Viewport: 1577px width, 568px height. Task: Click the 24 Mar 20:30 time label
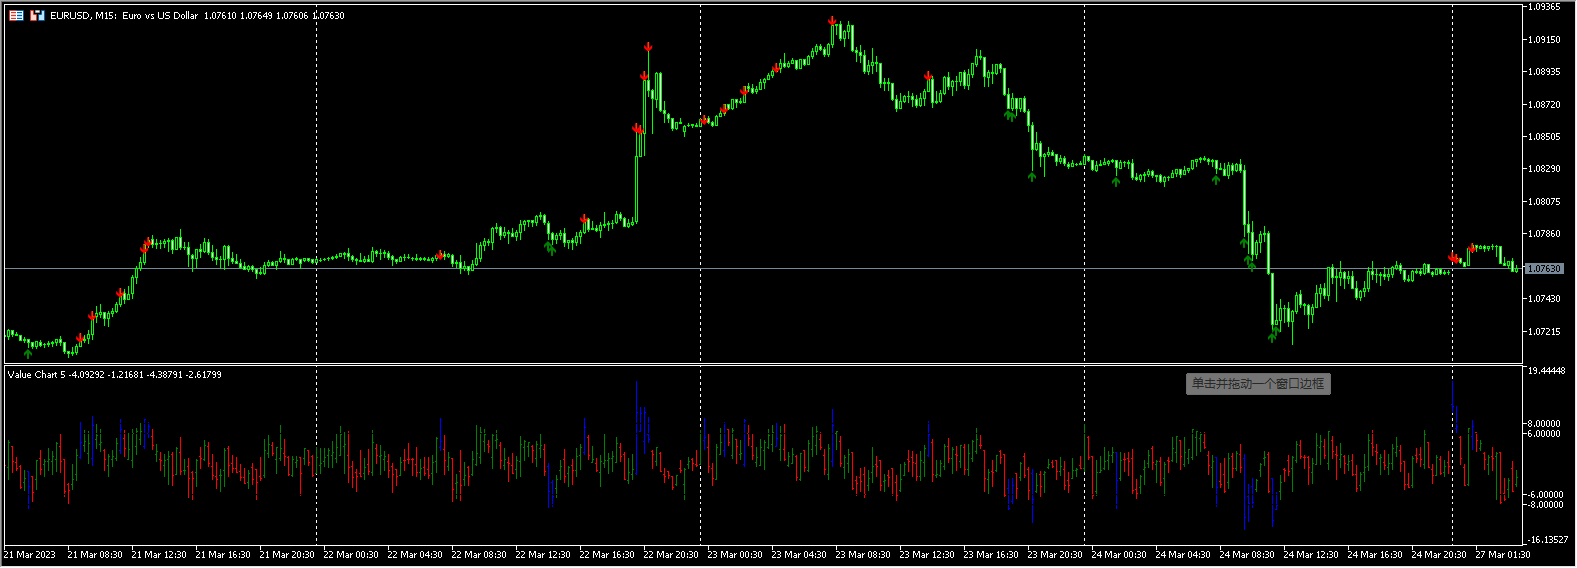(x=1439, y=555)
